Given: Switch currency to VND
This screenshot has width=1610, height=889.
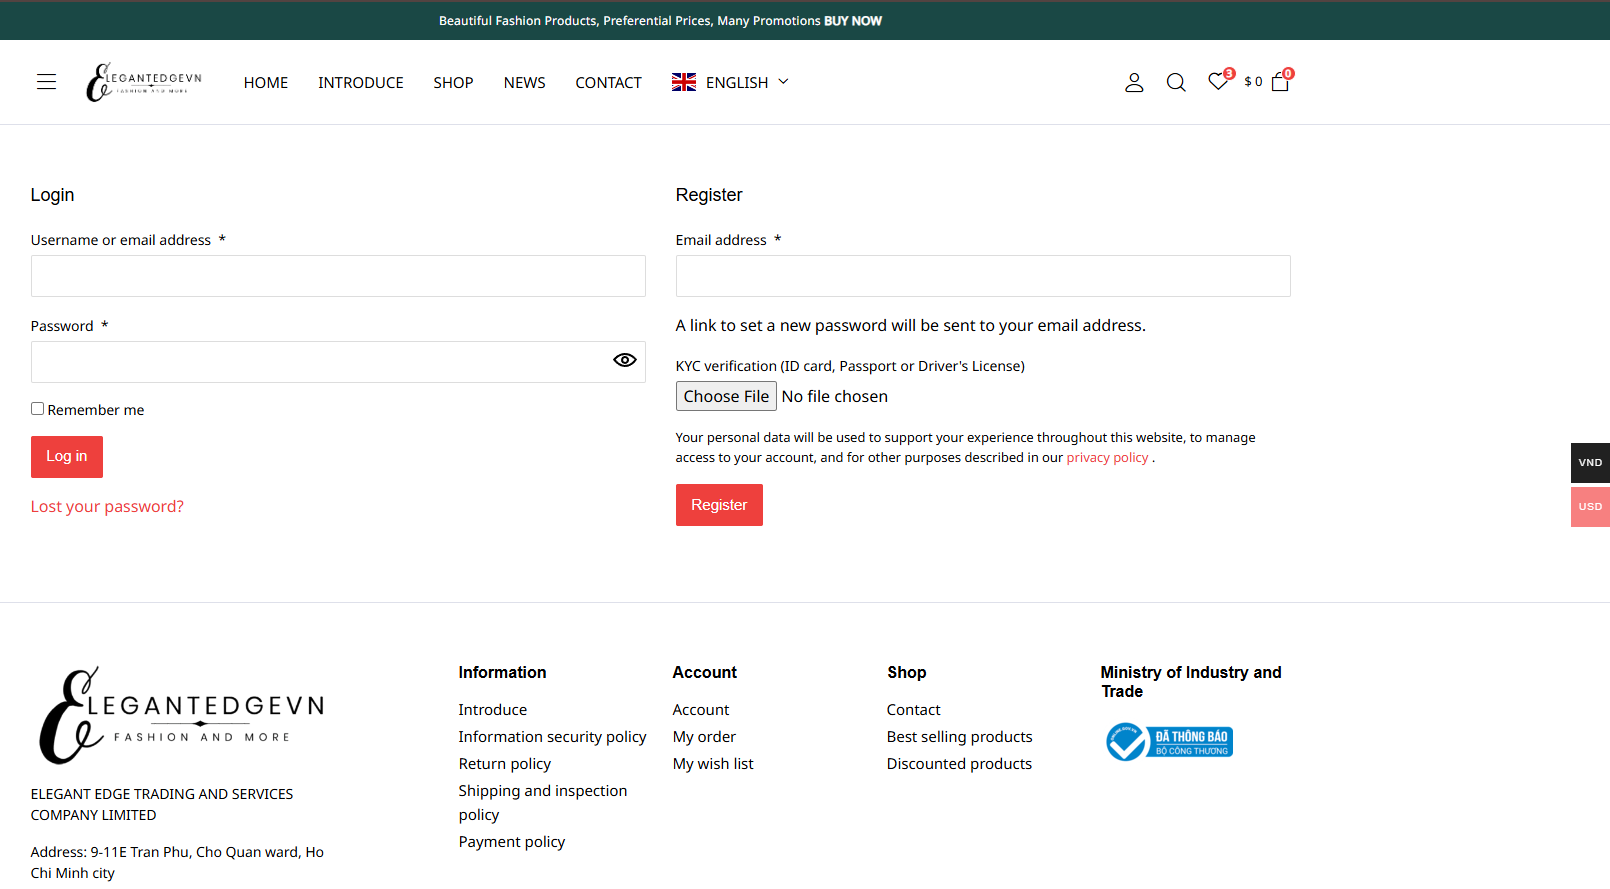Looking at the screenshot, I should (x=1590, y=463).
